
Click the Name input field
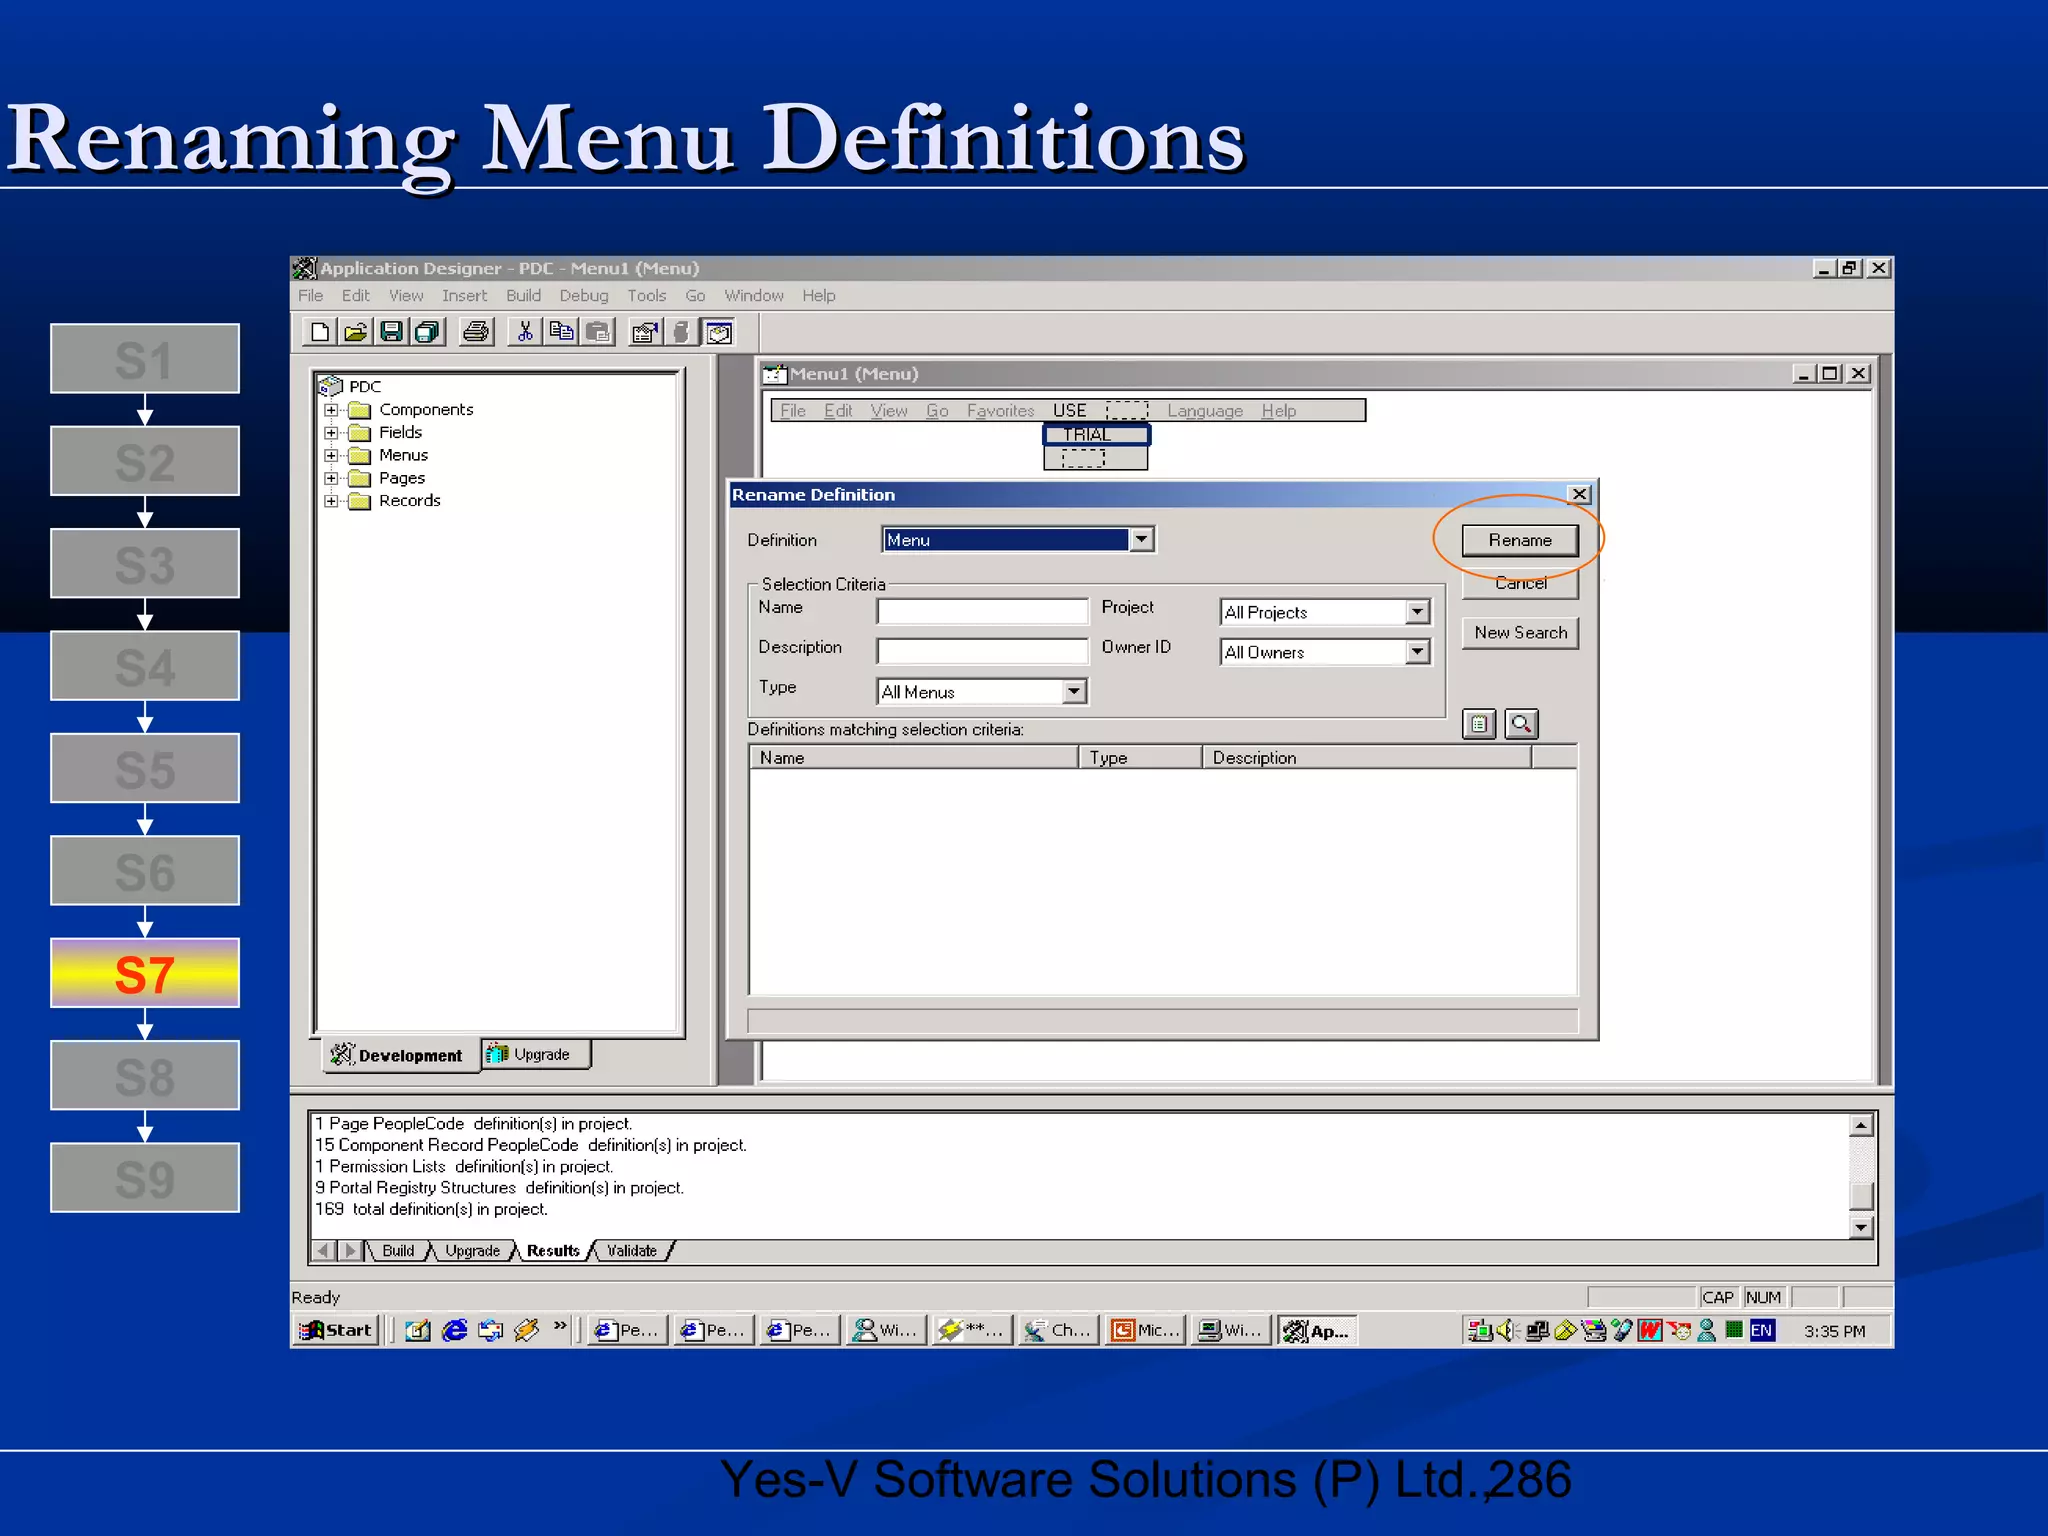[x=982, y=611]
